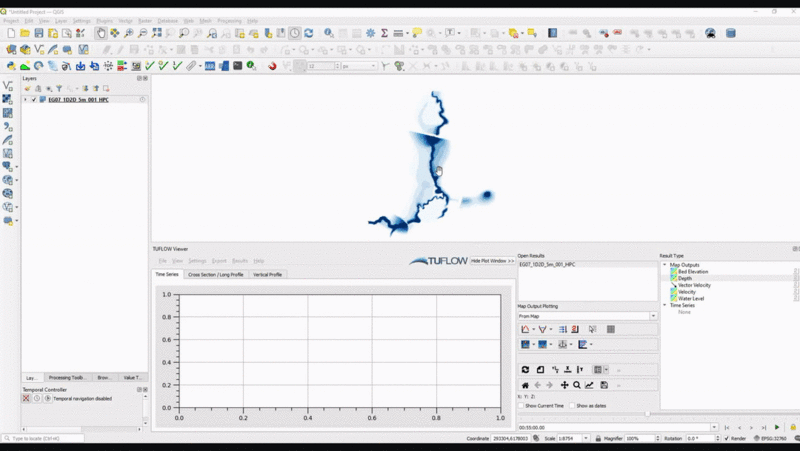Select the Zoom Out magnifier tool

click(x=142, y=33)
